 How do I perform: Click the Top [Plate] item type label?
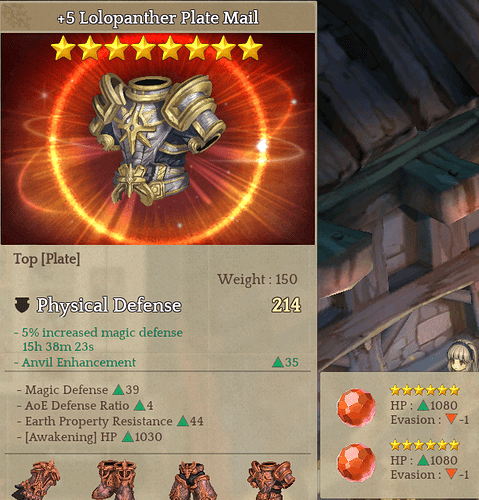47,259
